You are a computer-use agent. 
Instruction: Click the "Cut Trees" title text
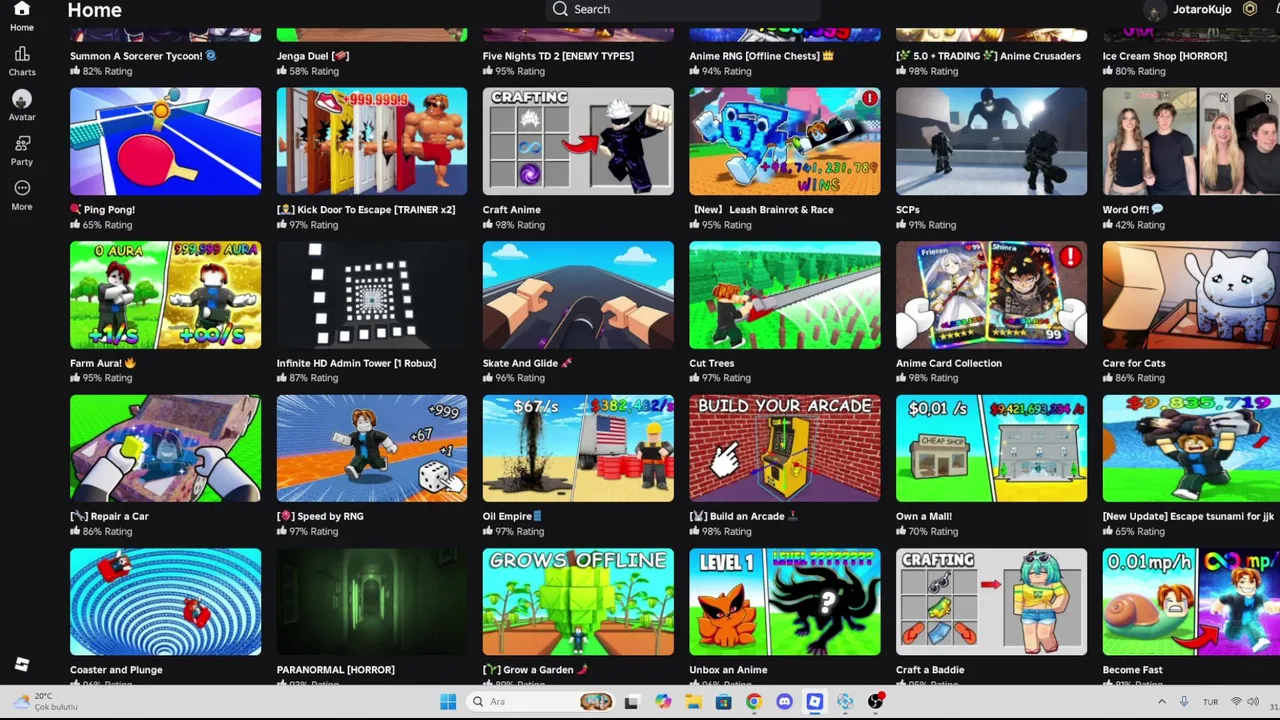tap(712, 363)
